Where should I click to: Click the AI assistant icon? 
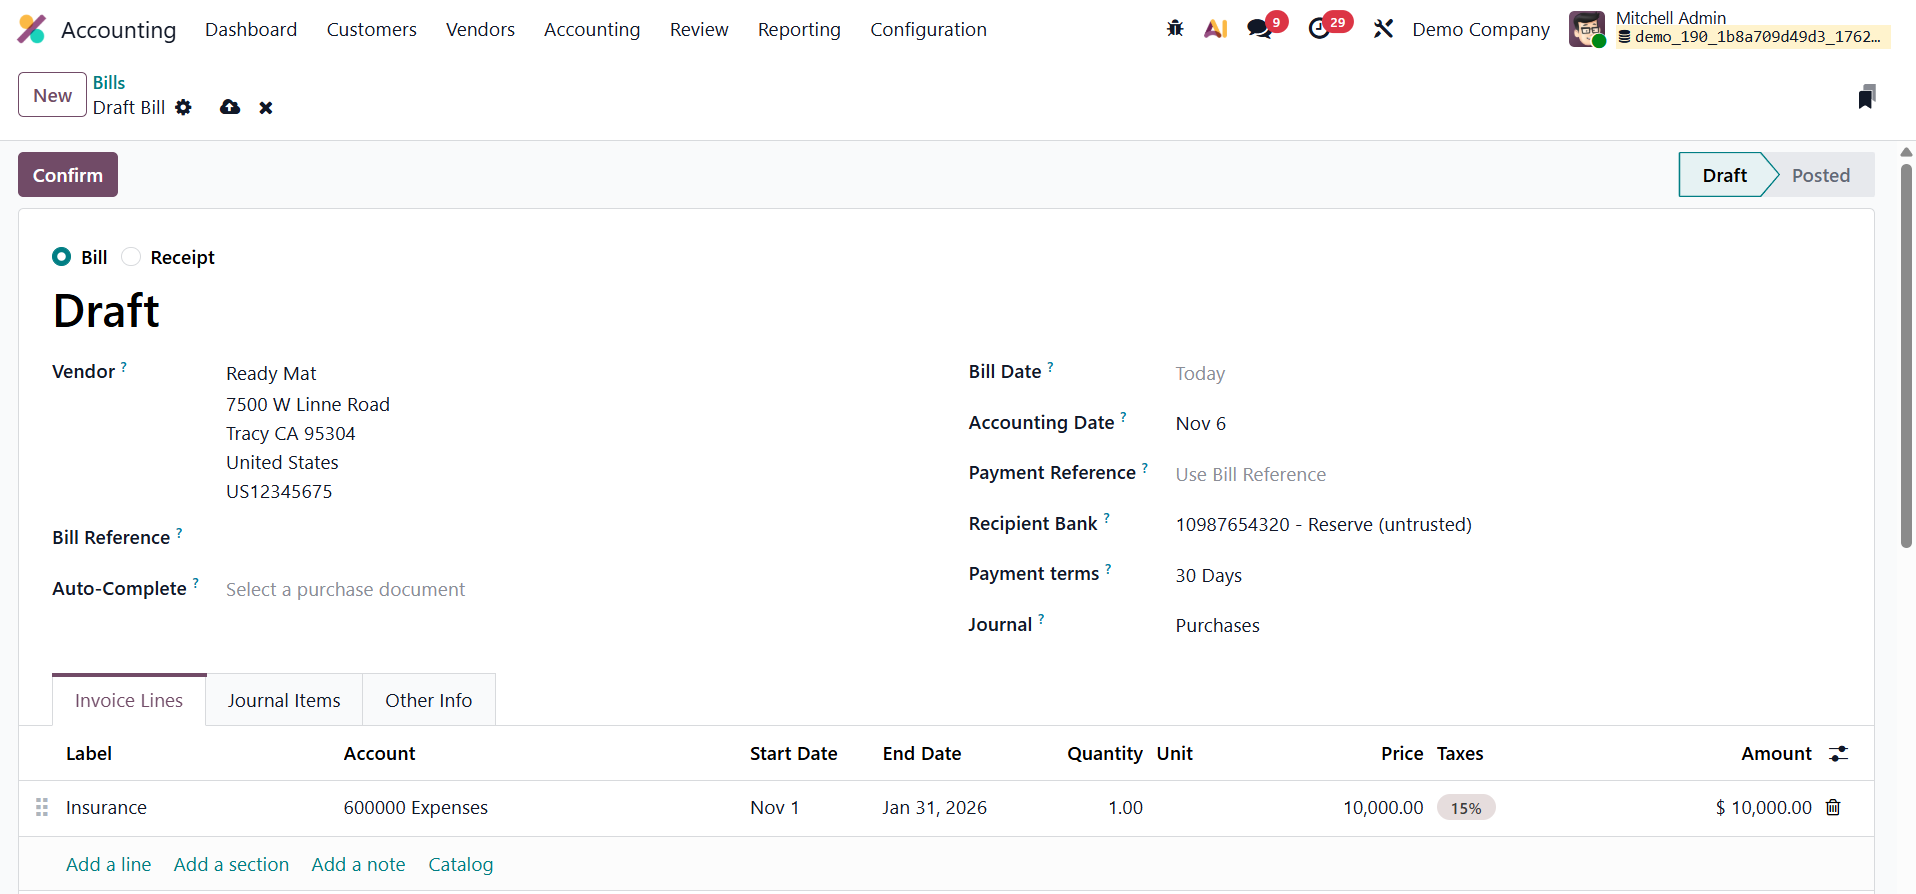click(x=1215, y=29)
